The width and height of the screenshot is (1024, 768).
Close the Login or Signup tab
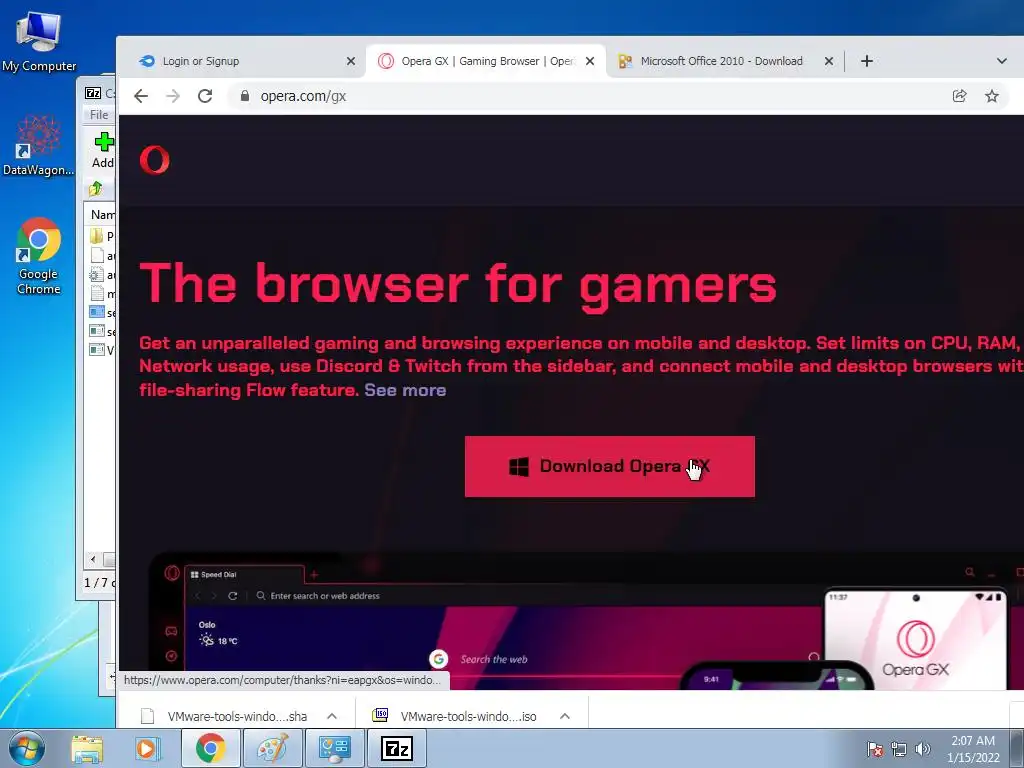tap(351, 61)
